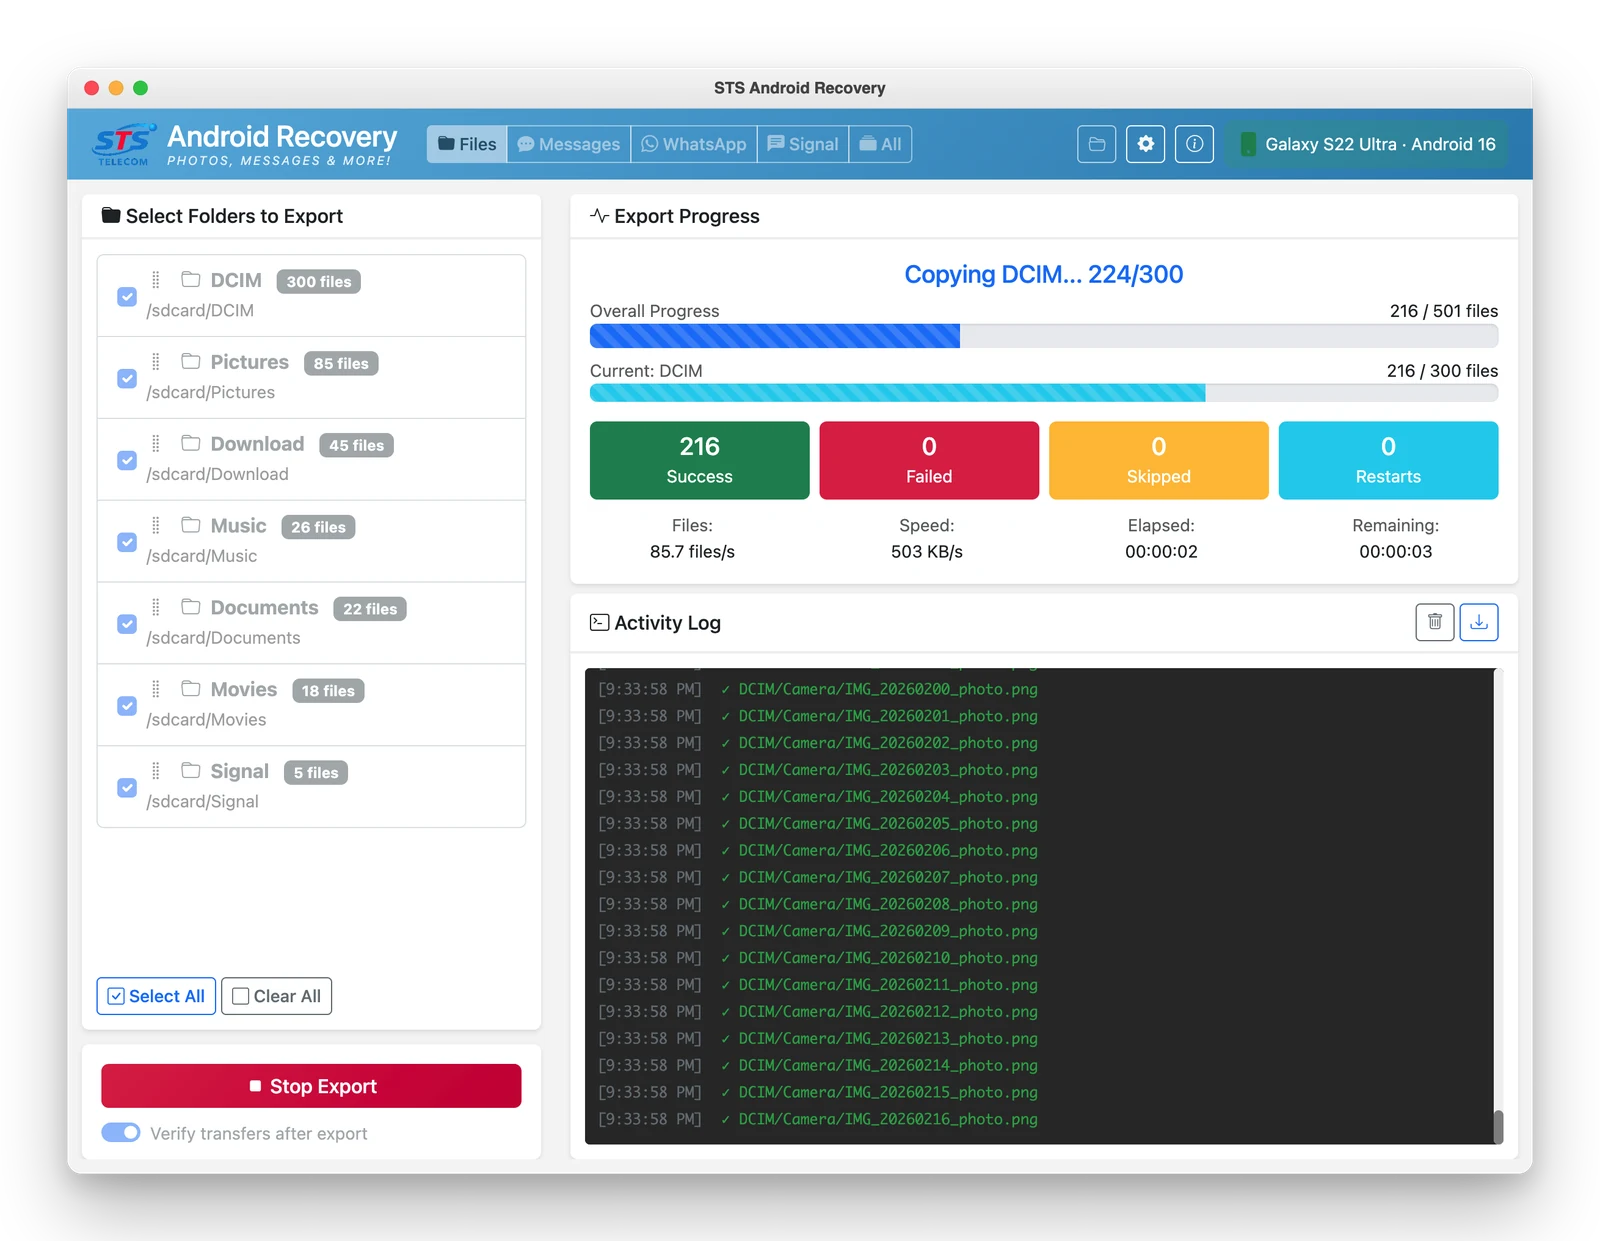Switch to the Files tab
The height and width of the screenshot is (1241, 1600).
coord(467,144)
